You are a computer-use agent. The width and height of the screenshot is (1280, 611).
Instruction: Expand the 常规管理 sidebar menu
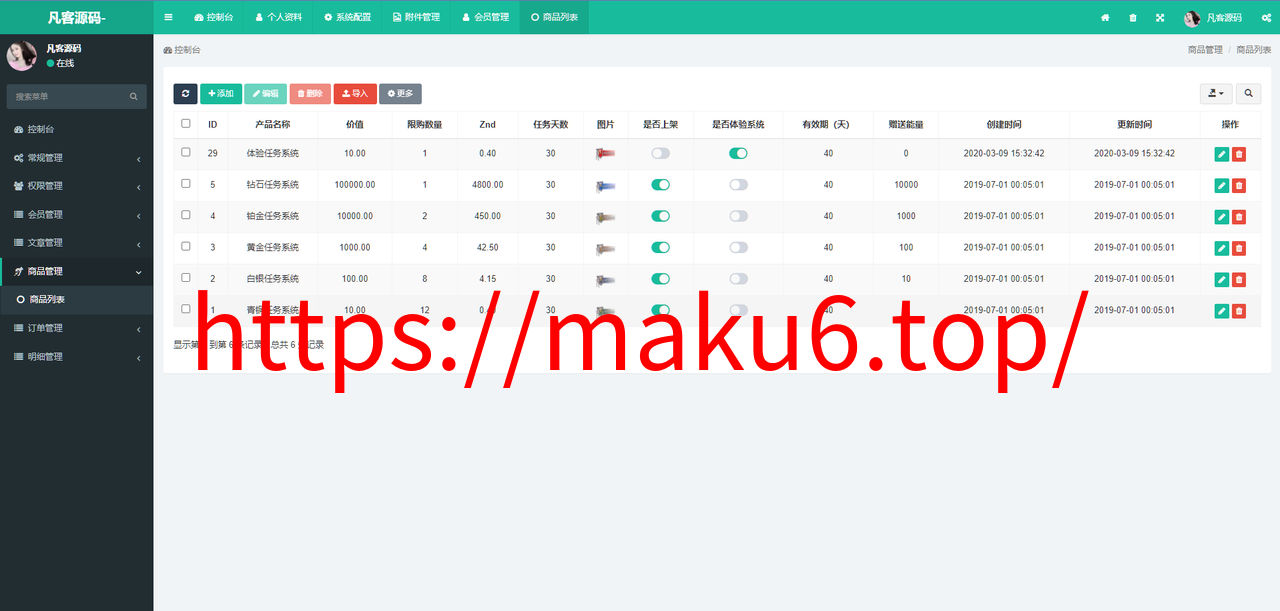tap(76, 158)
